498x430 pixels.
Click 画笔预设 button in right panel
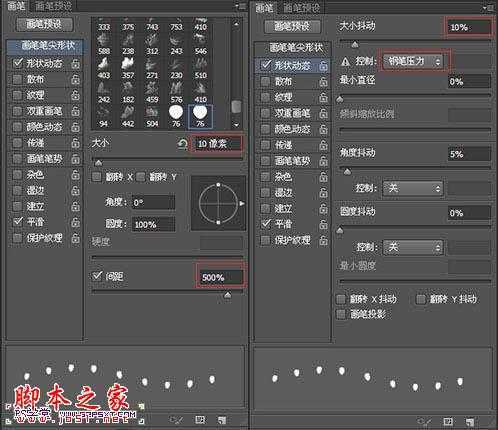pos(292,26)
